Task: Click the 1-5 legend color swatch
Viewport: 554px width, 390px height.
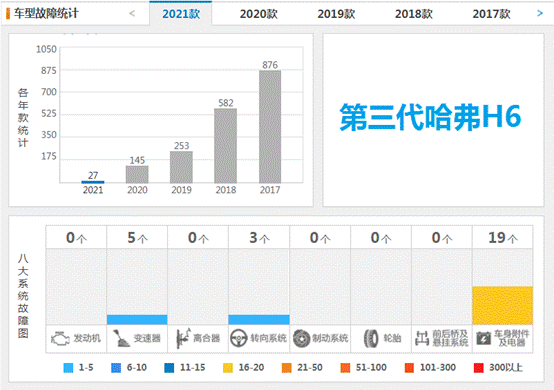Action: tap(68, 368)
